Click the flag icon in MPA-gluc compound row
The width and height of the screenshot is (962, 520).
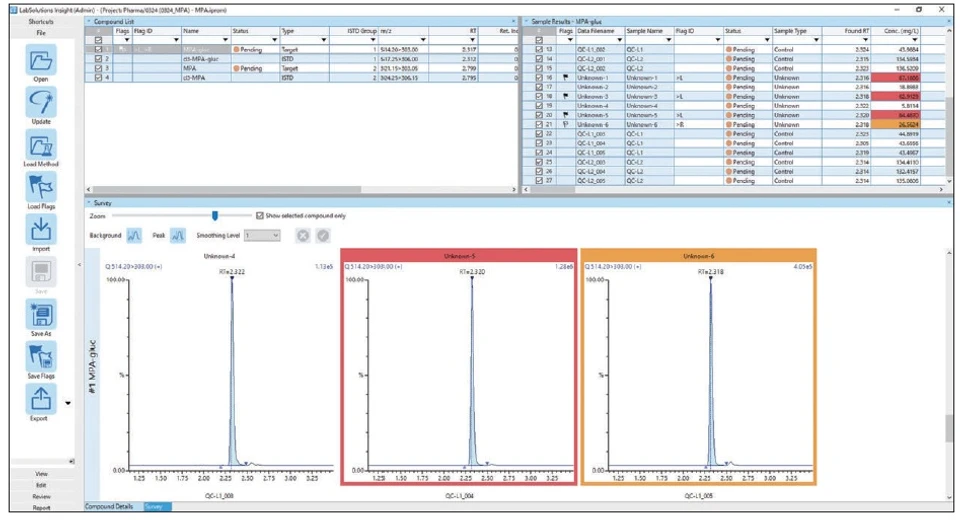tap(123, 49)
